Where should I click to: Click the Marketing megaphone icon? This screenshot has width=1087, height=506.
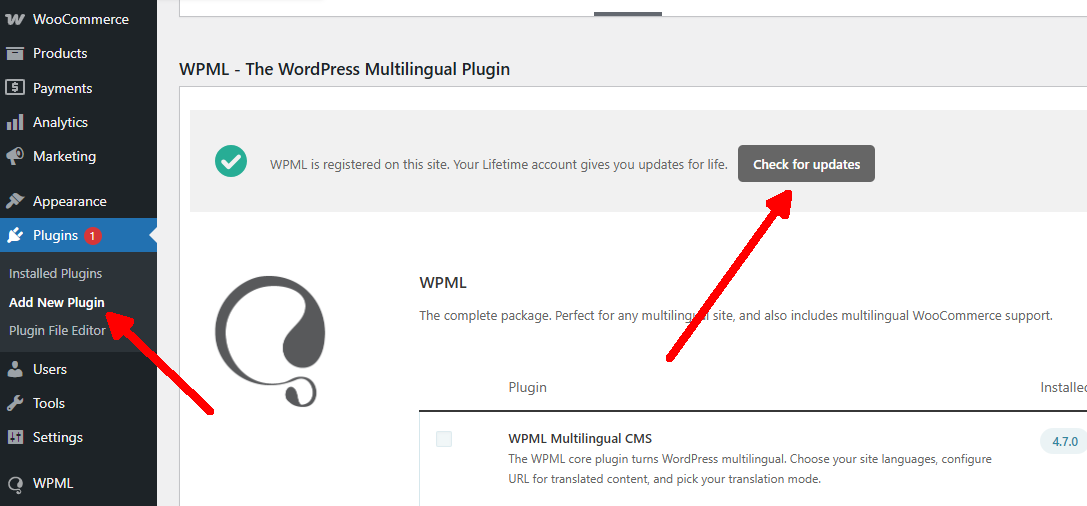15,157
